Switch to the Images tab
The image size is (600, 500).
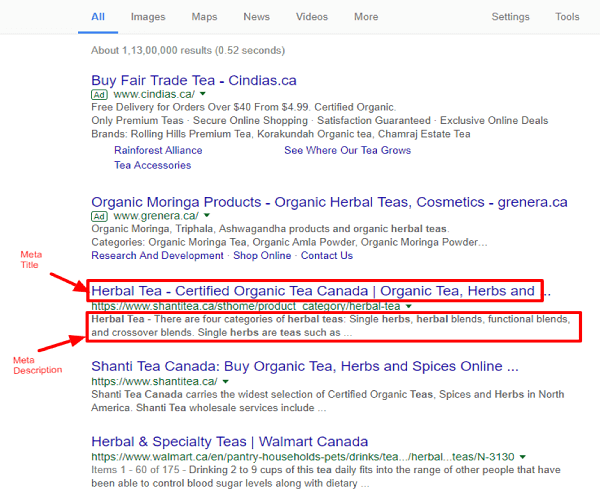pyautogui.click(x=148, y=17)
